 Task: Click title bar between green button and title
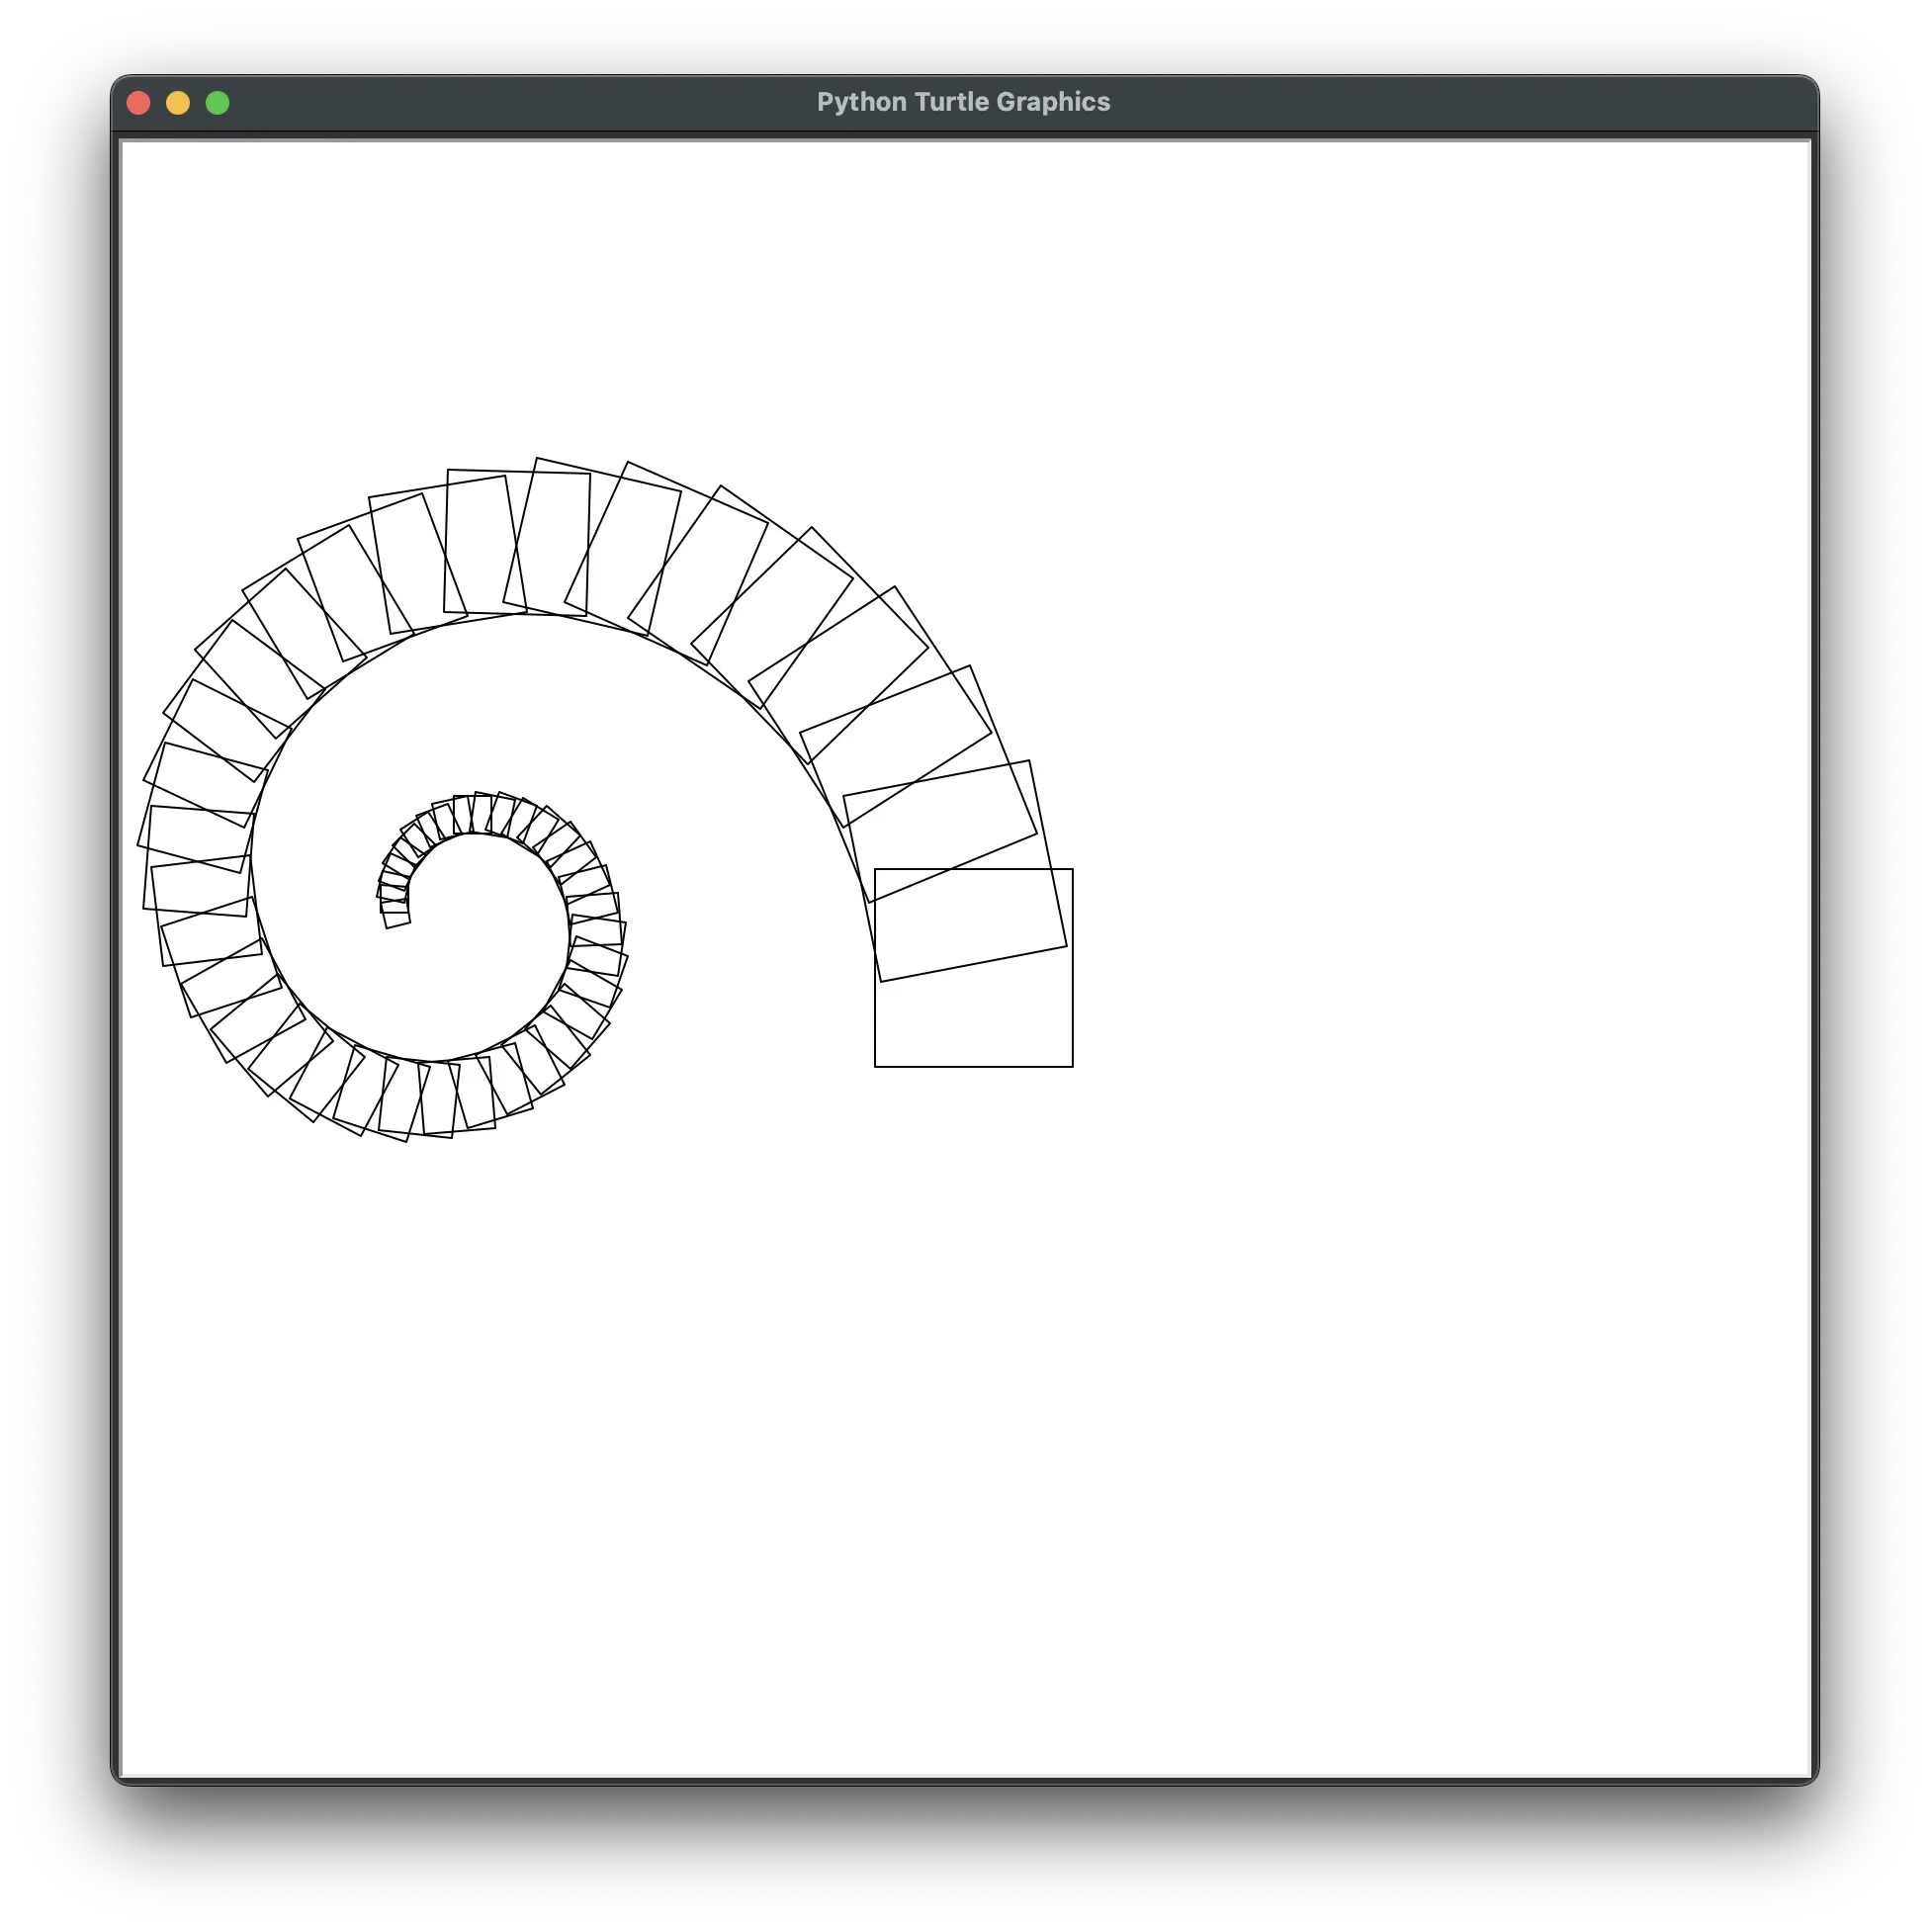click(520, 102)
